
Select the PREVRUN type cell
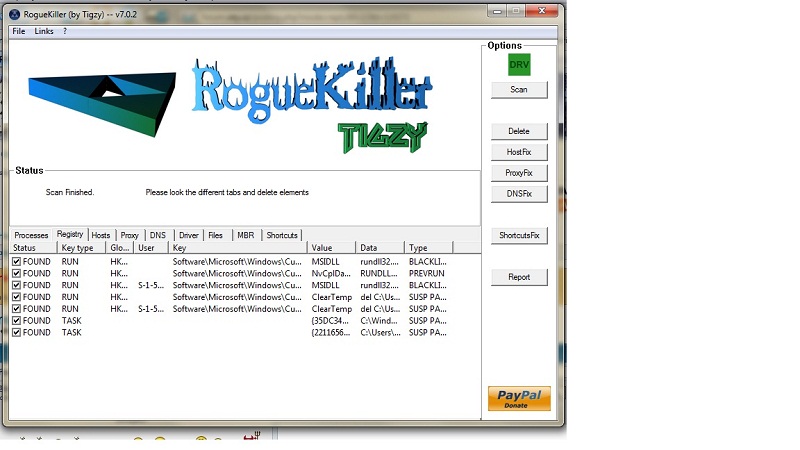(427, 273)
